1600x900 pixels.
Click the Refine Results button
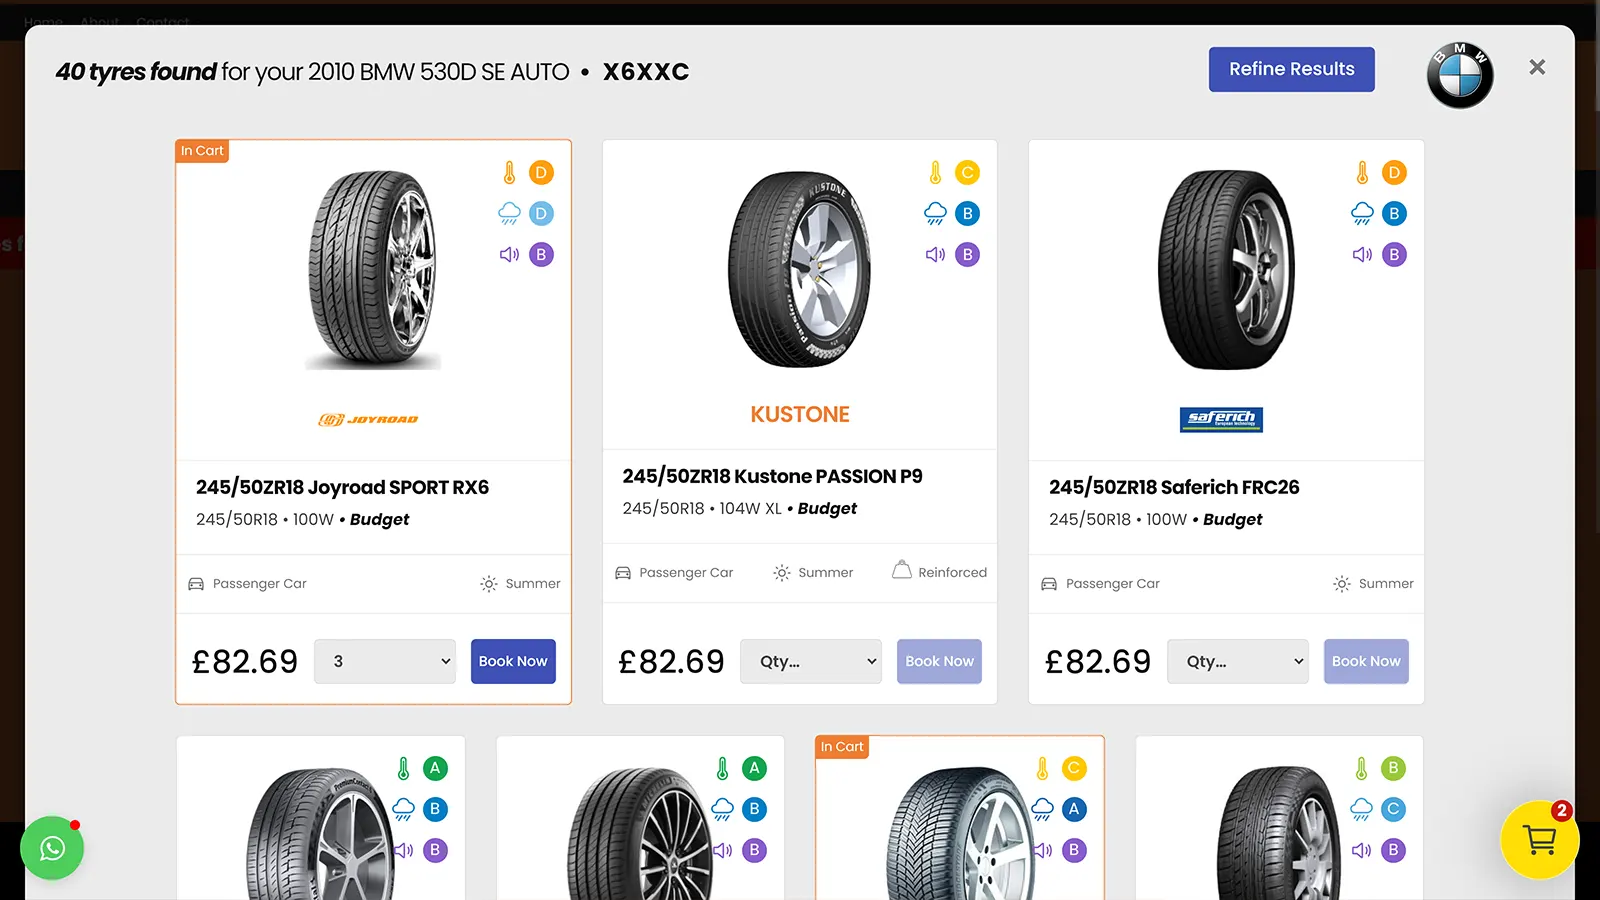point(1291,69)
